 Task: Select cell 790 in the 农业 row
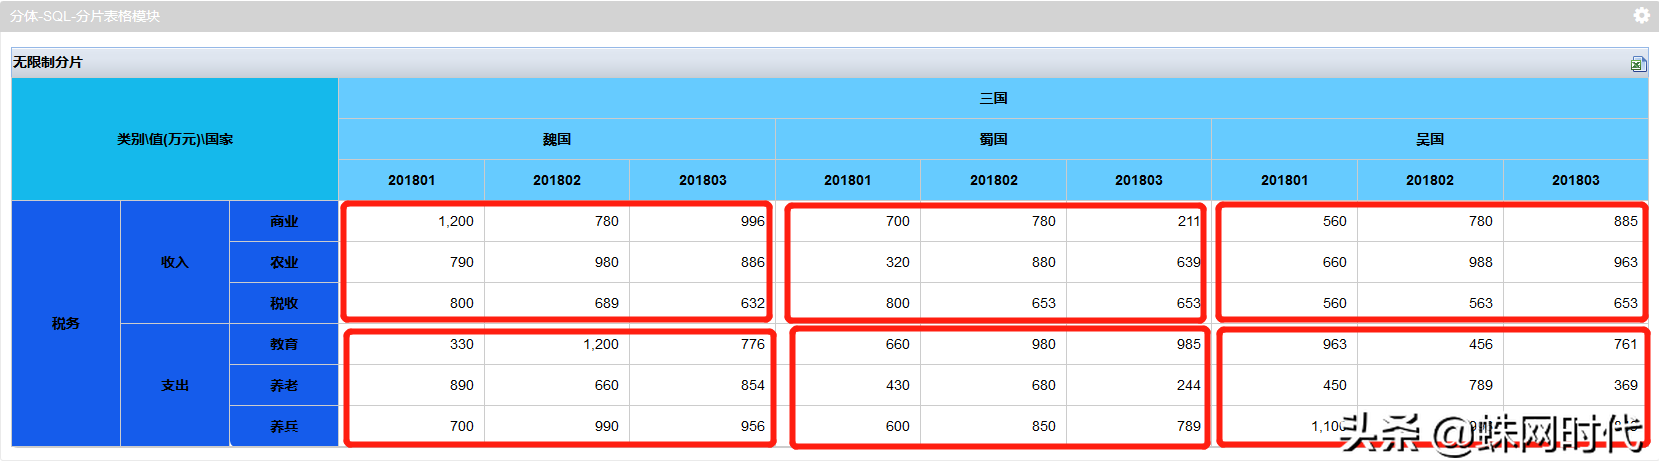click(411, 262)
